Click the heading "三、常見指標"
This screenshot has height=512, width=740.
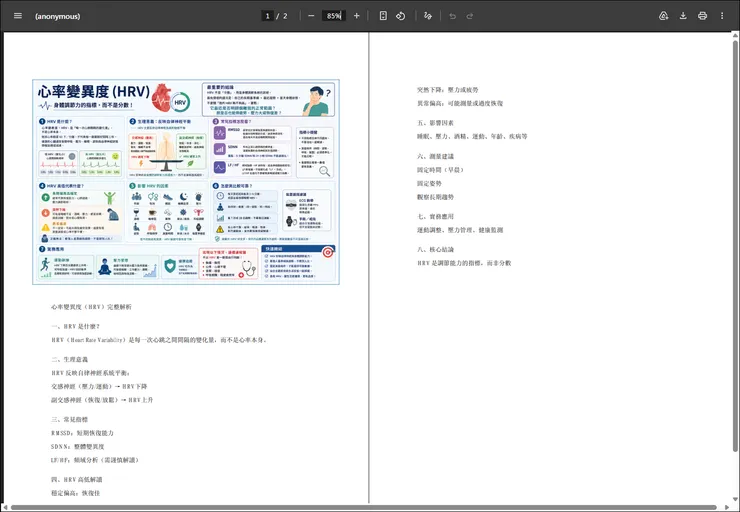(69, 420)
